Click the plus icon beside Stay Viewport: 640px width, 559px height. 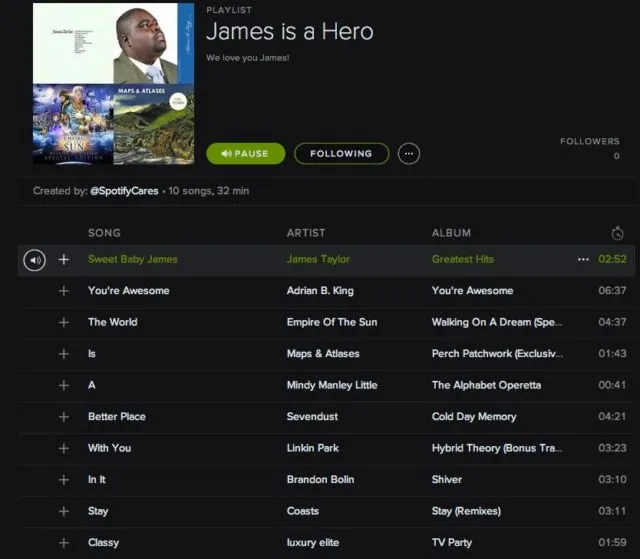[64, 511]
